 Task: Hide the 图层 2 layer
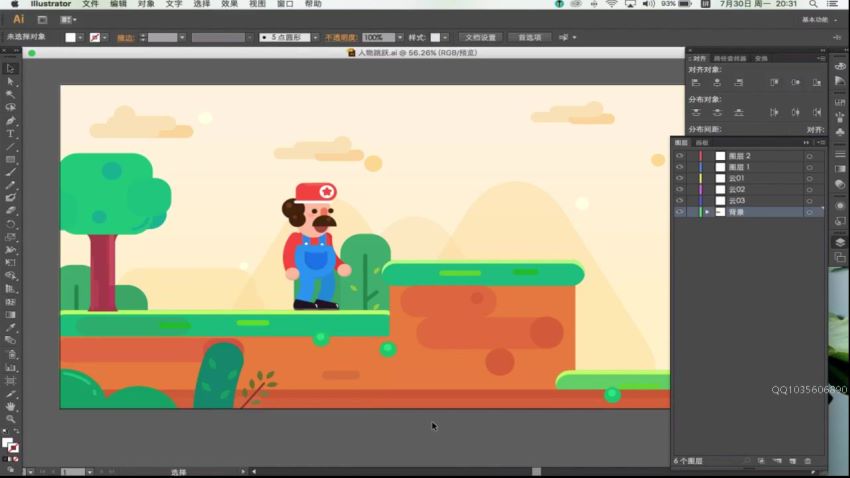click(x=680, y=156)
